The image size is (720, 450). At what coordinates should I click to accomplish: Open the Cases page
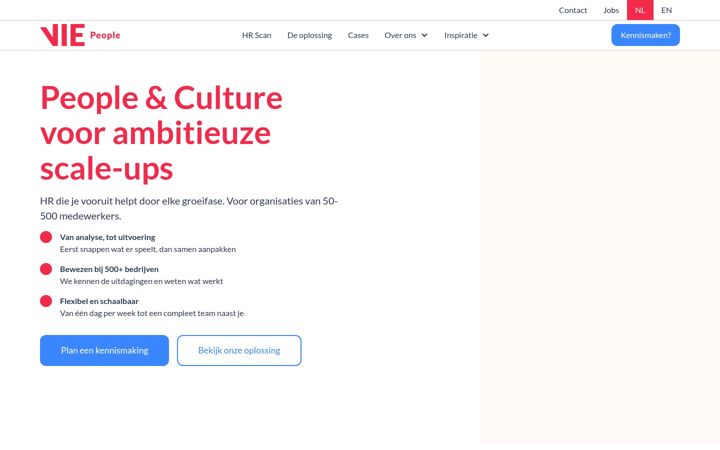(x=358, y=35)
